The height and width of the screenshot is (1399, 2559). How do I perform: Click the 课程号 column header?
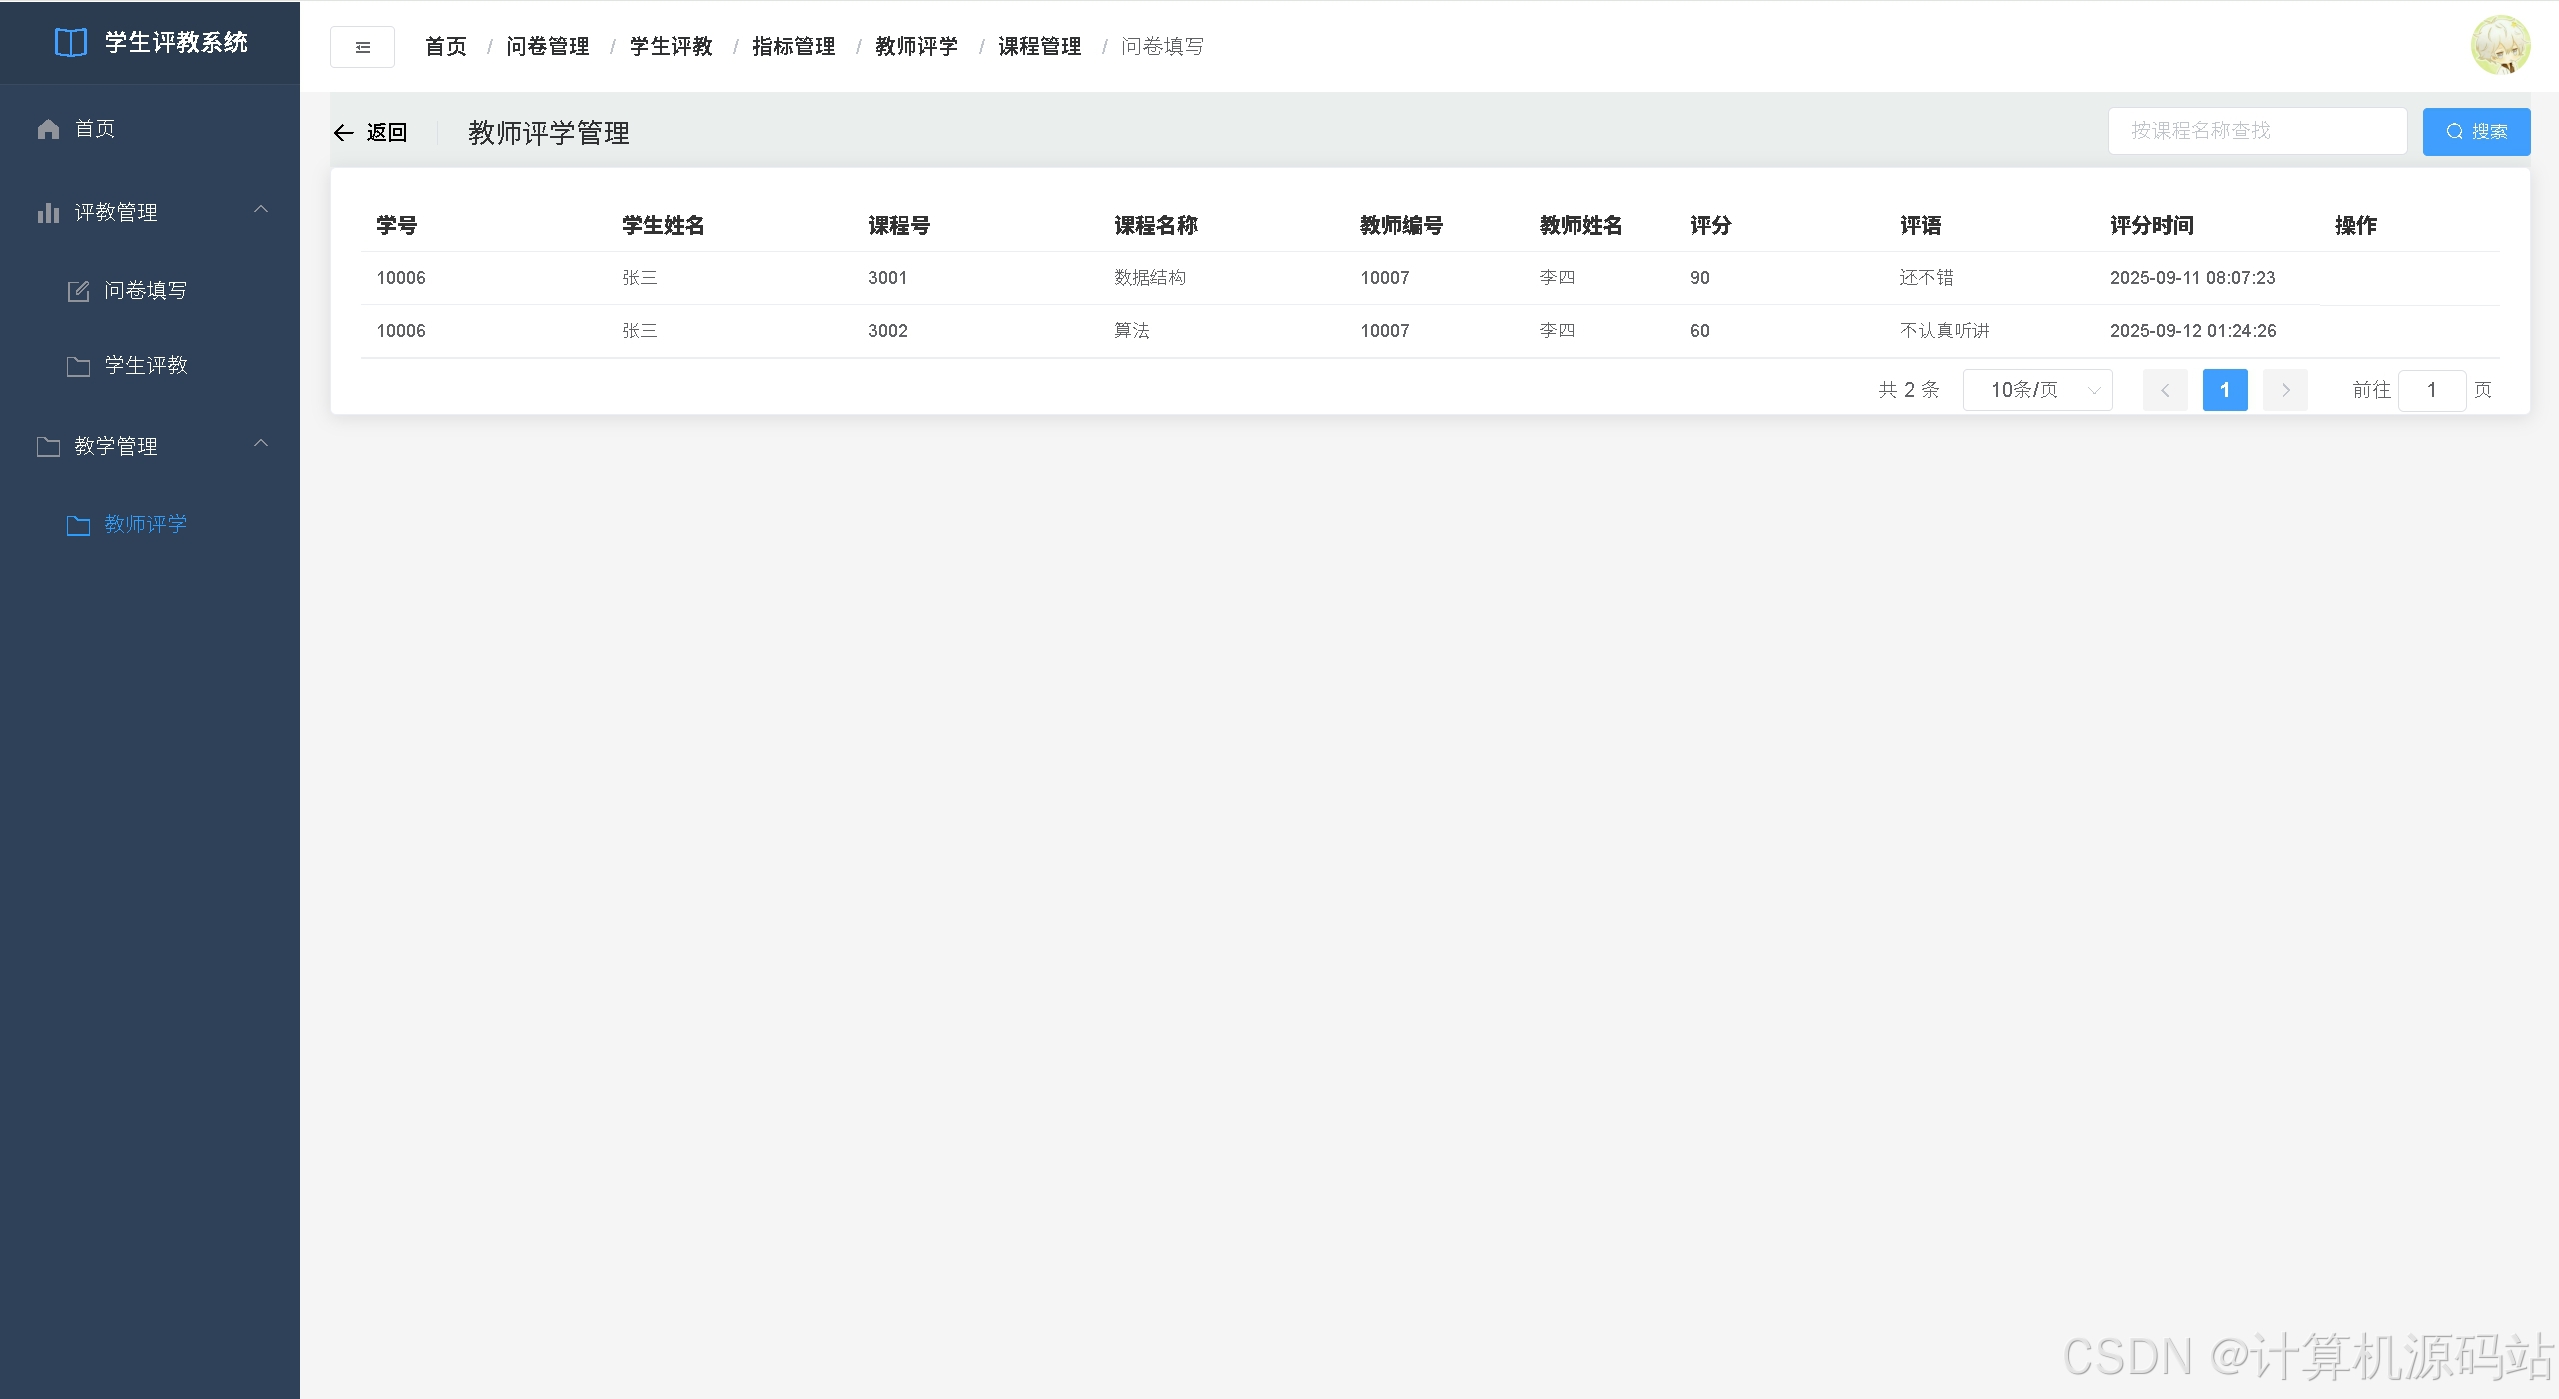click(899, 226)
